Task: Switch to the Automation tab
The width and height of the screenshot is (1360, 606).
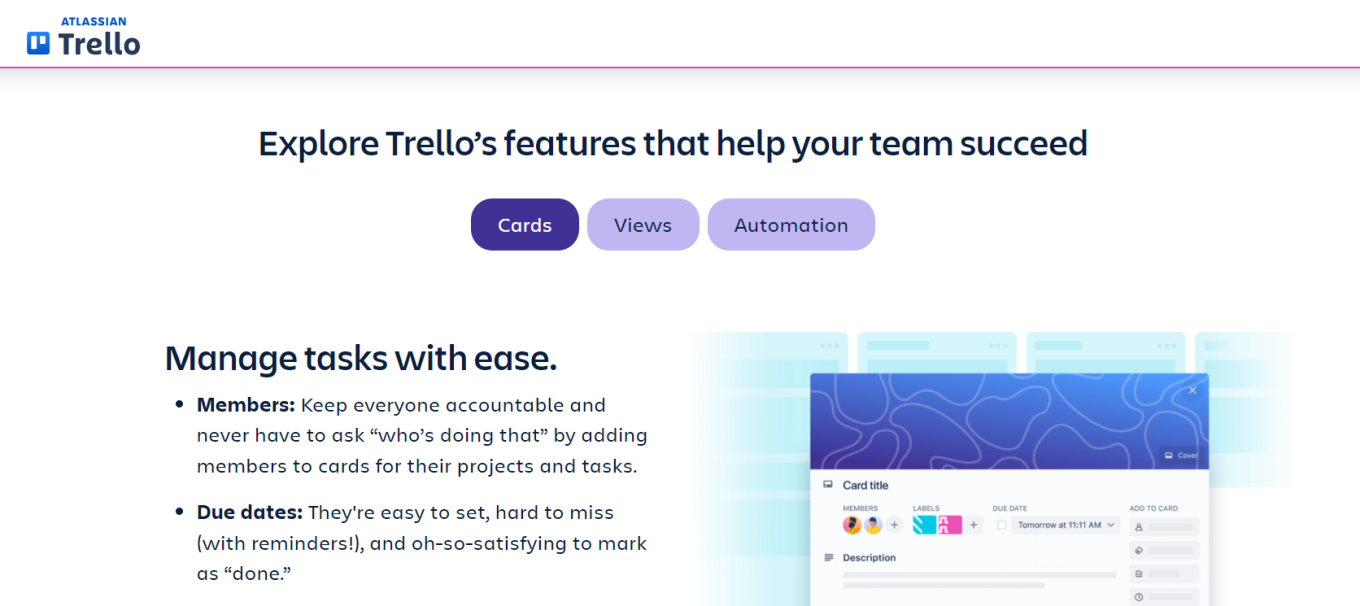Action: point(791,224)
